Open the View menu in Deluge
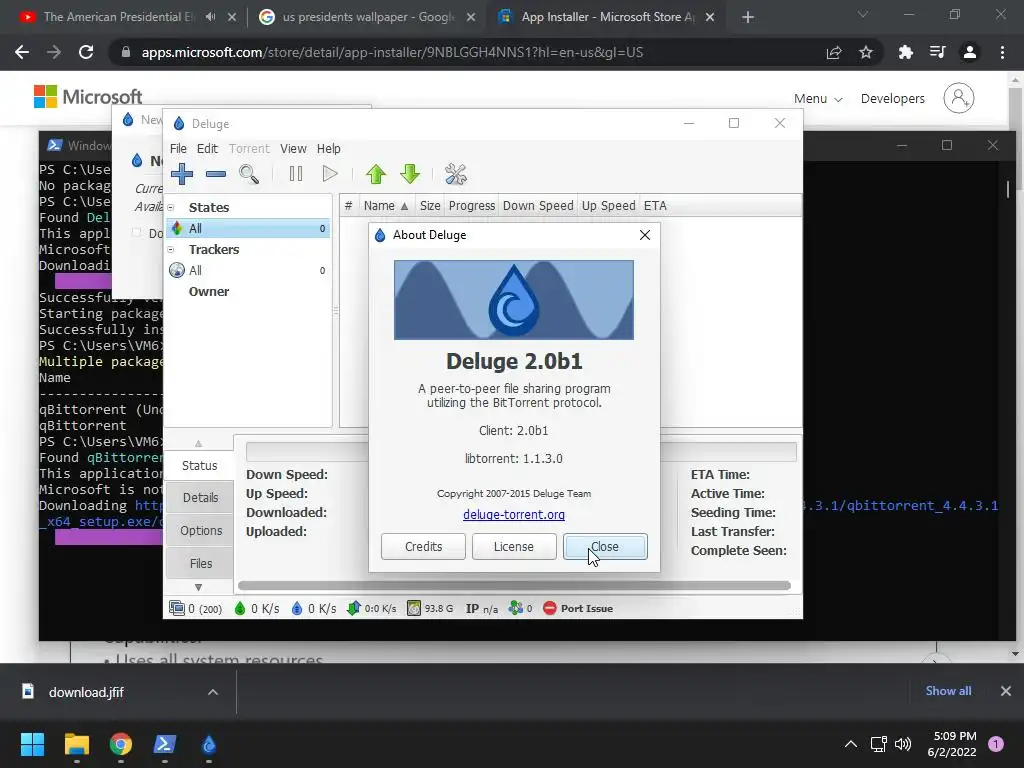This screenshot has width=1024, height=768. coord(293,149)
